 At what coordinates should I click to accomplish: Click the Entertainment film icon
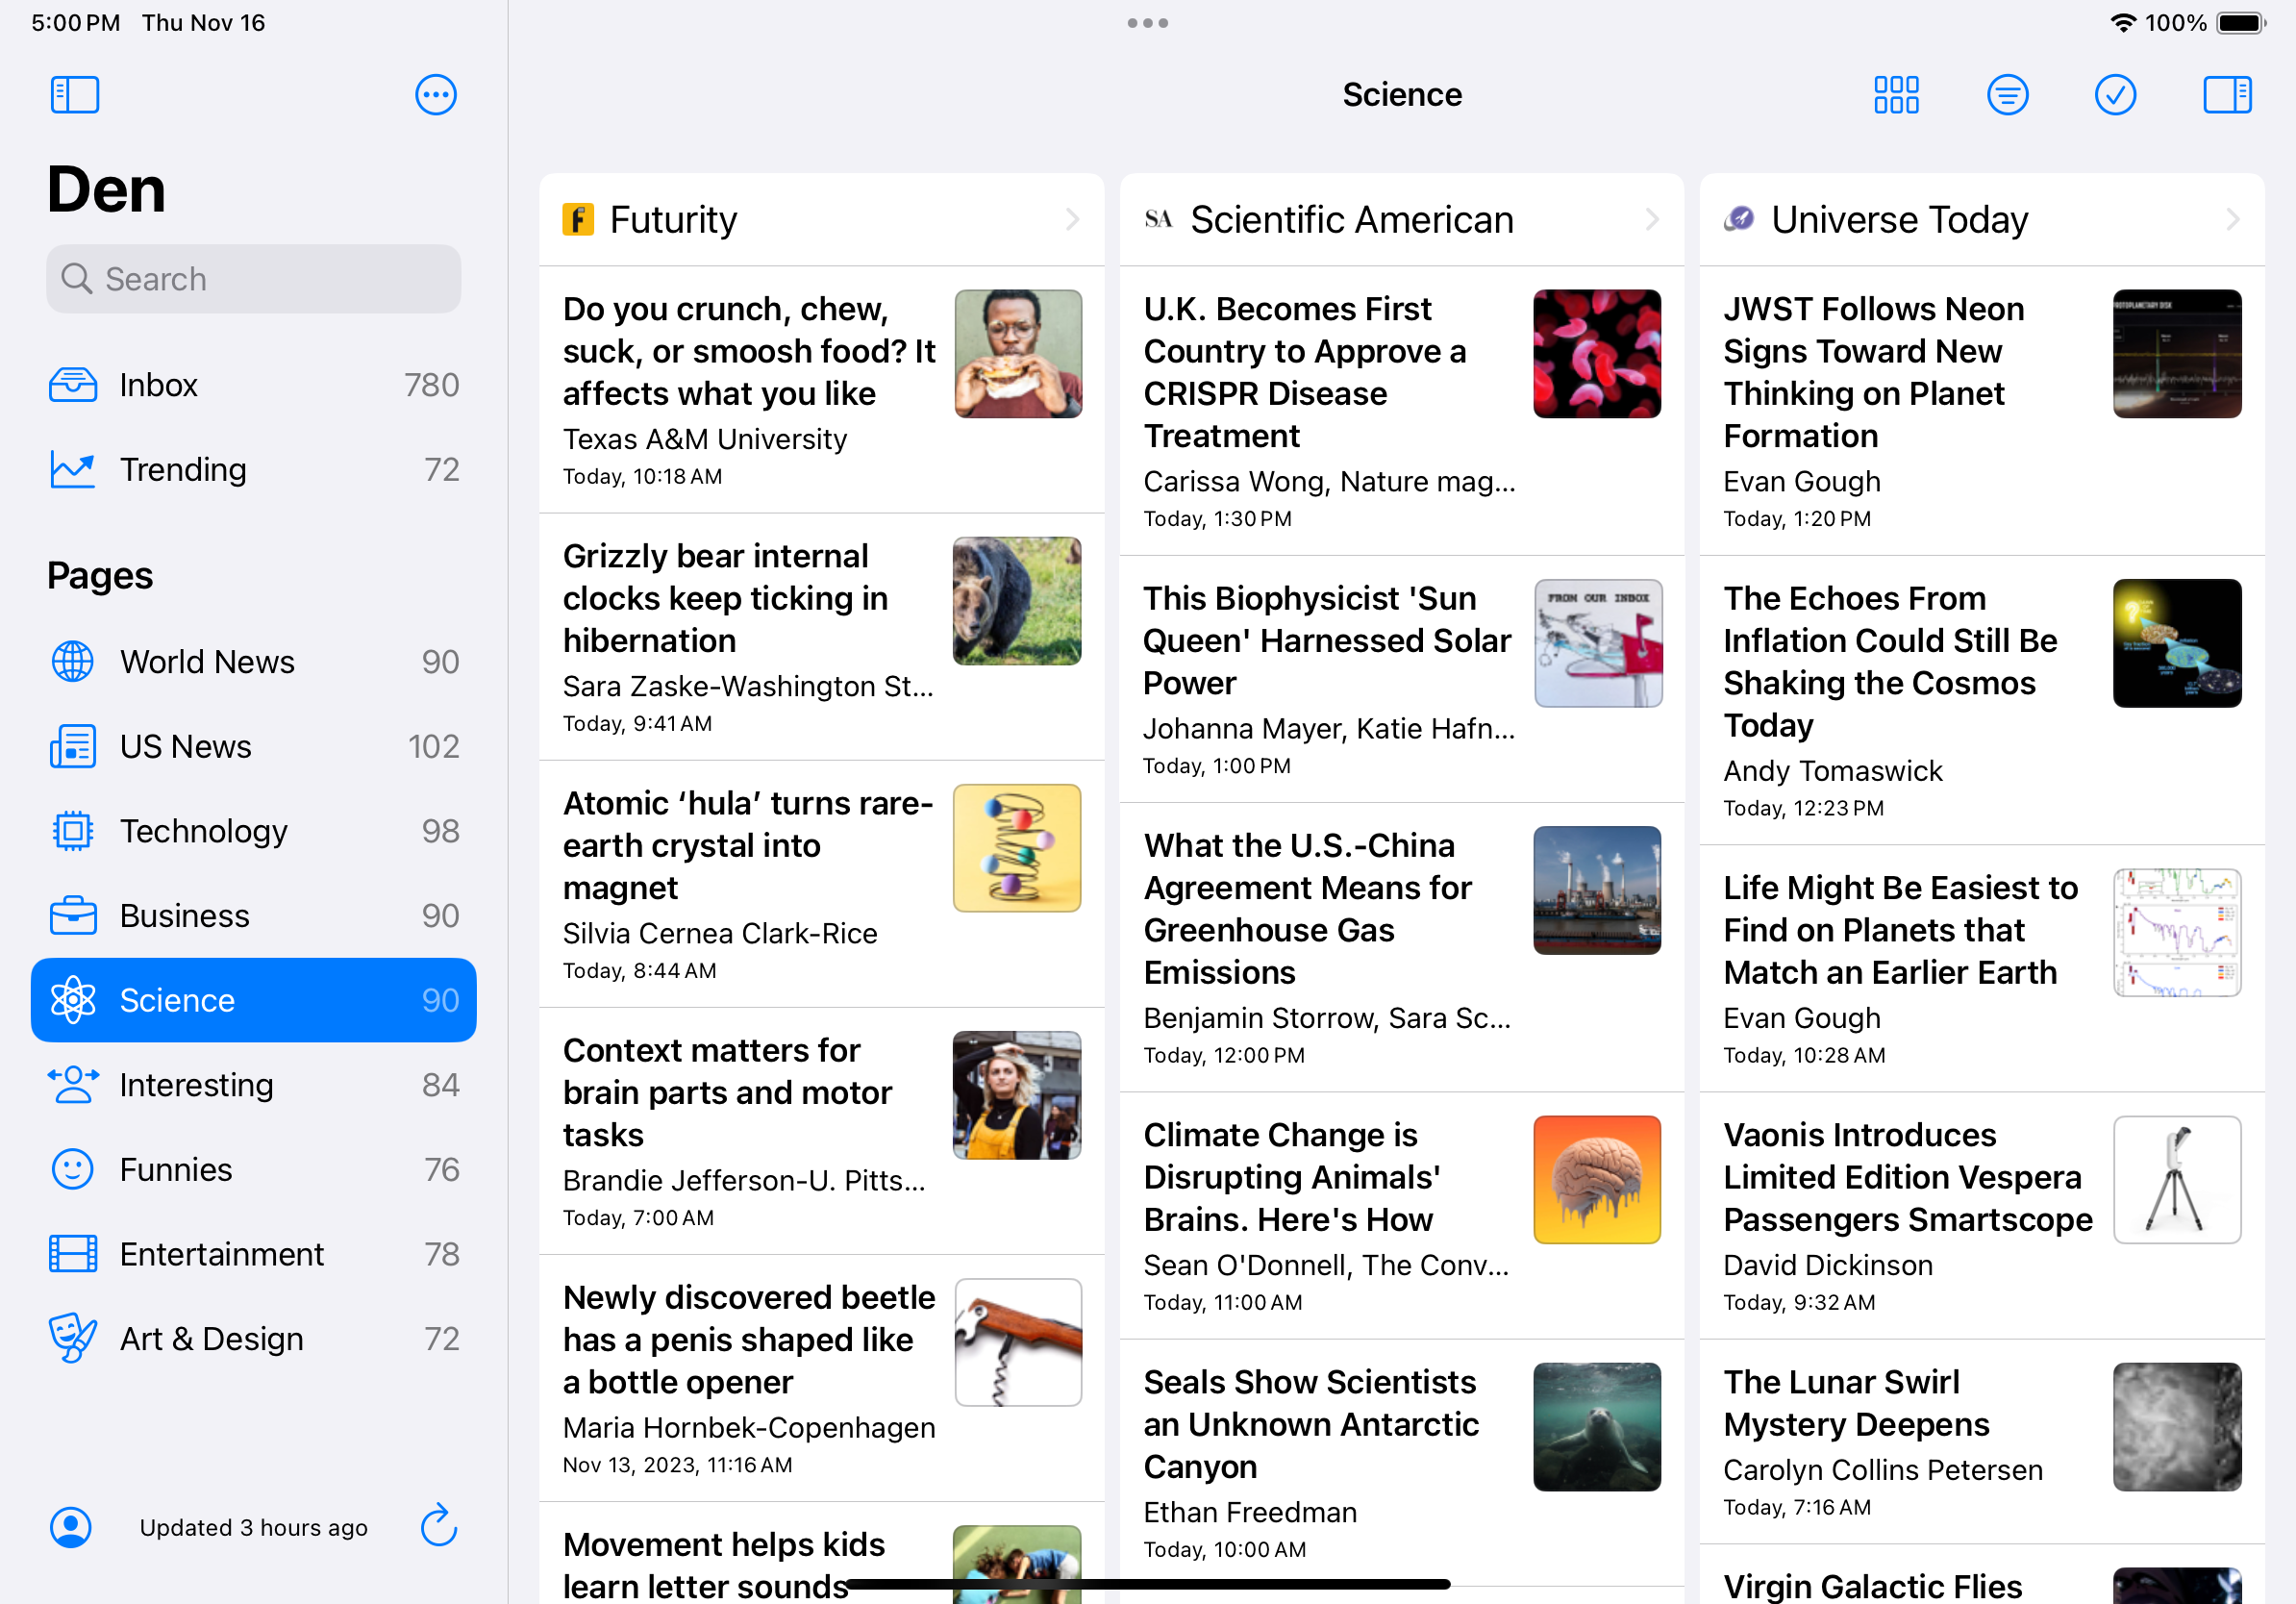pyautogui.click(x=73, y=1253)
